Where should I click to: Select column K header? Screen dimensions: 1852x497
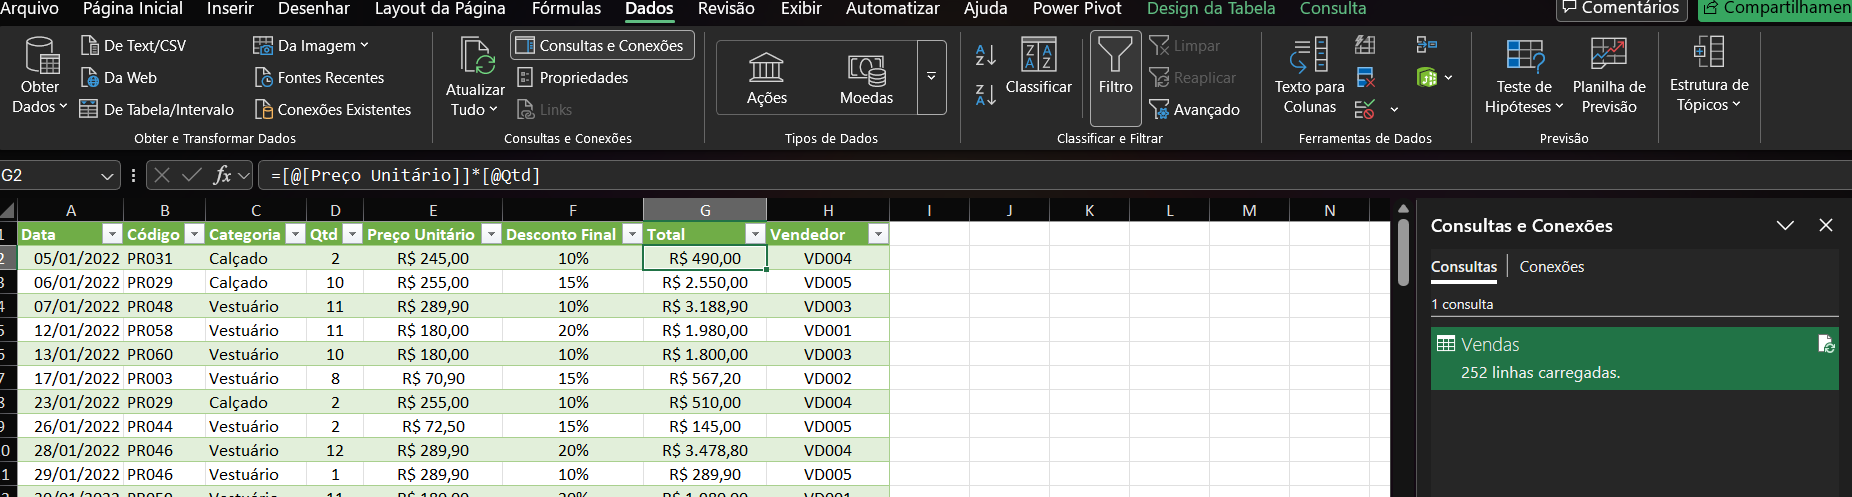tap(1089, 210)
